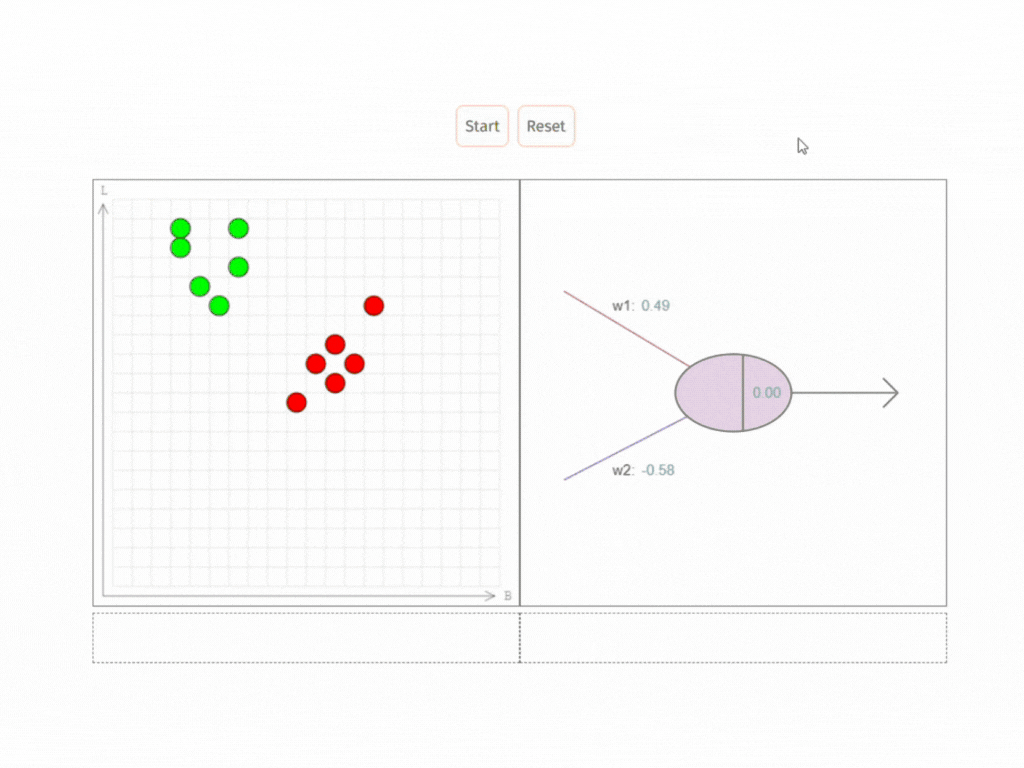Screen dimensions: 1024x768
Task: Select the lowest green data point
Action: 219,305
